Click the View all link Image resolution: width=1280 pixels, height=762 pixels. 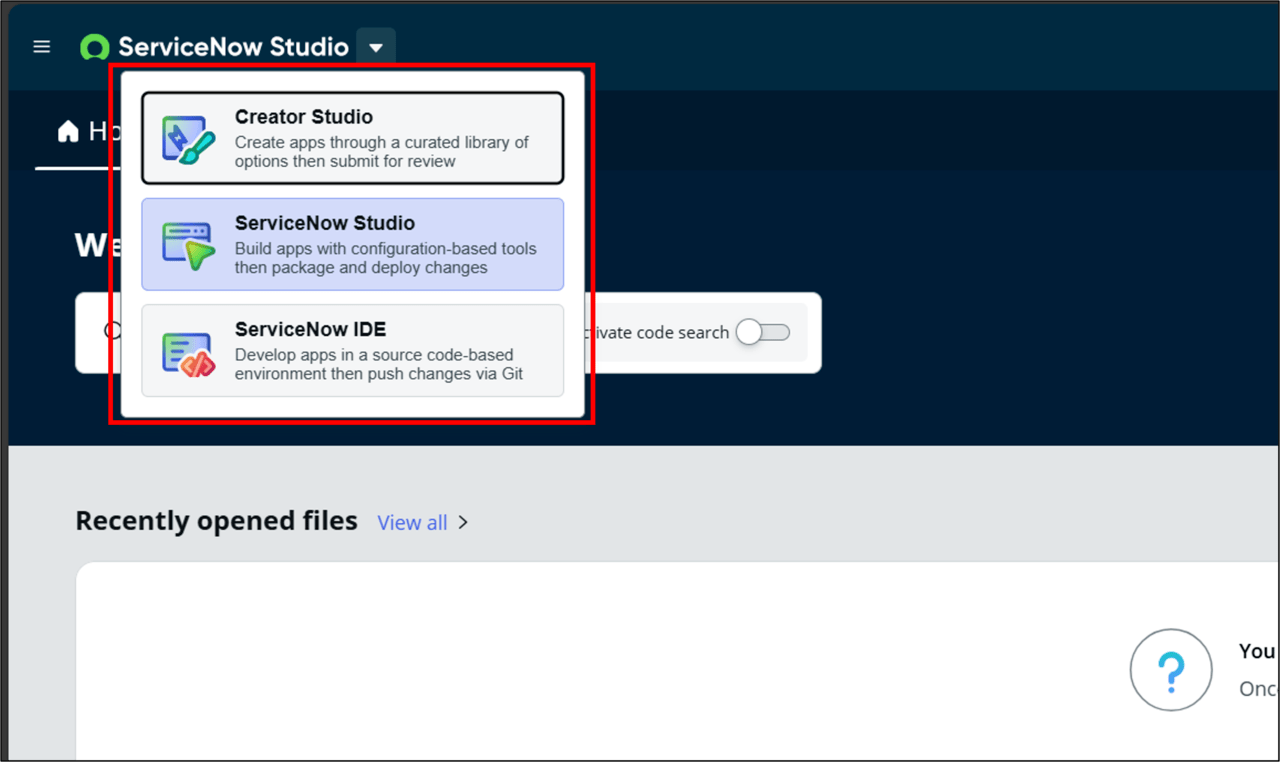click(x=412, y=522)
